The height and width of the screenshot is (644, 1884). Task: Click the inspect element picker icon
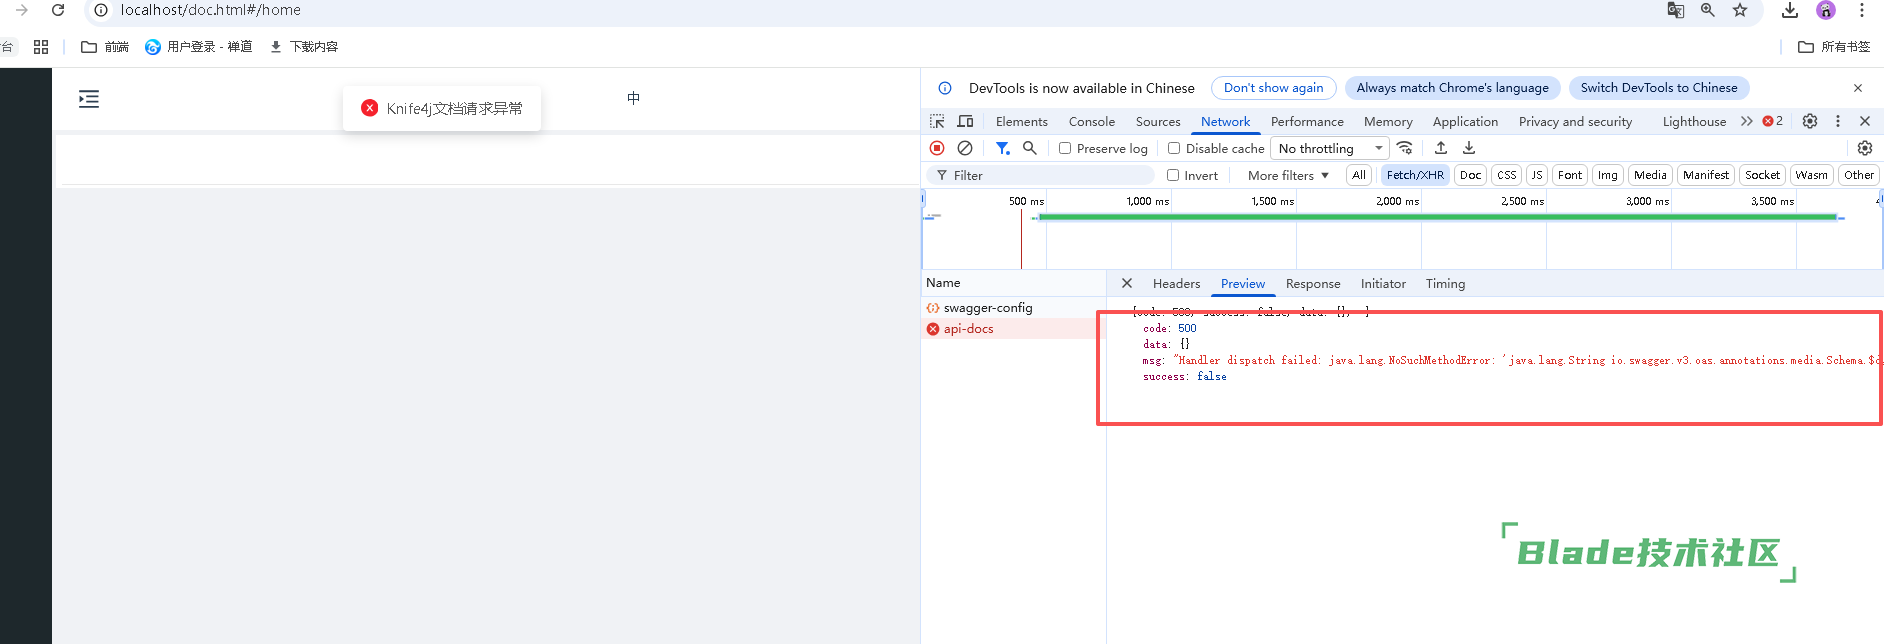tap(937, 121)
